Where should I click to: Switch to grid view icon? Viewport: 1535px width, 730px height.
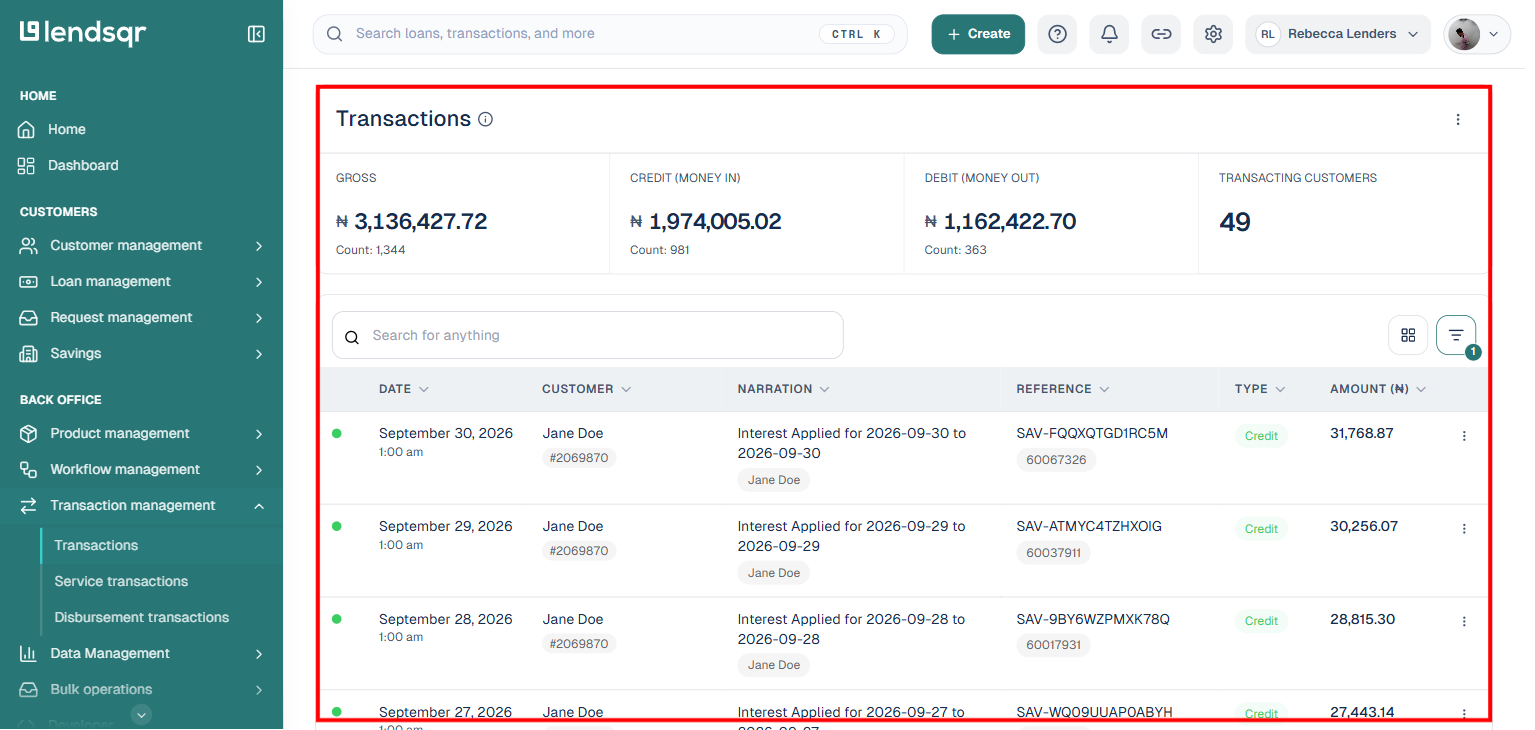(1408, 335)
